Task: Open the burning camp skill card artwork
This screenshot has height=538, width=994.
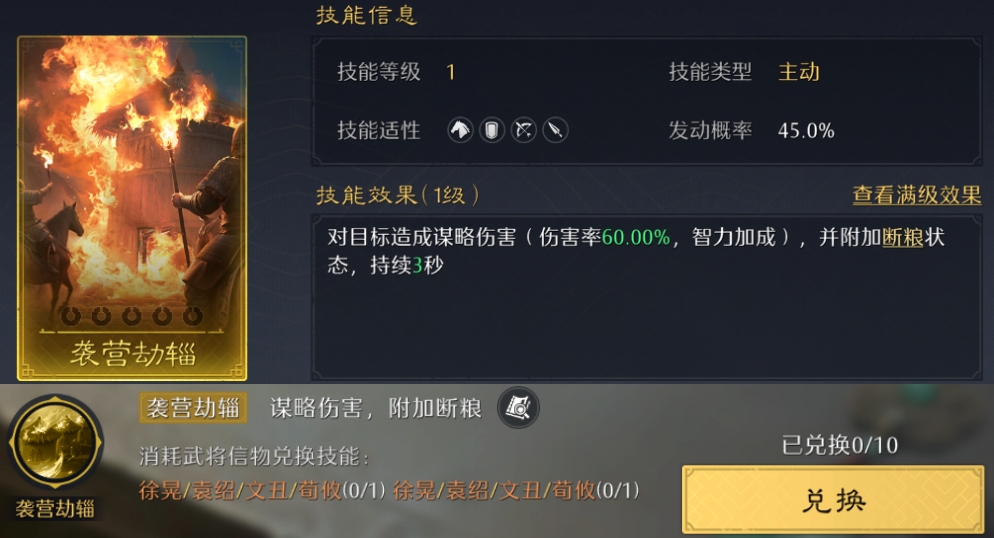Action: (x=132, y=208)
